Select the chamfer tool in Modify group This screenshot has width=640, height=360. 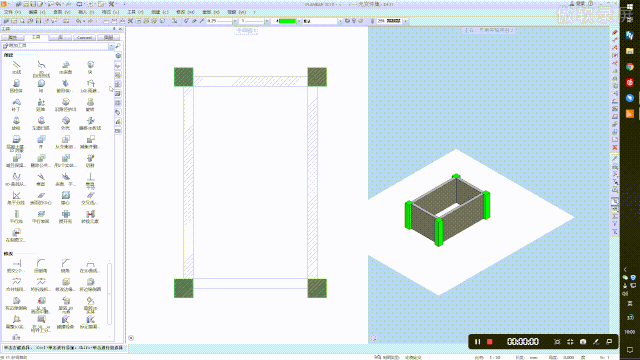click(x=65, y=265)
